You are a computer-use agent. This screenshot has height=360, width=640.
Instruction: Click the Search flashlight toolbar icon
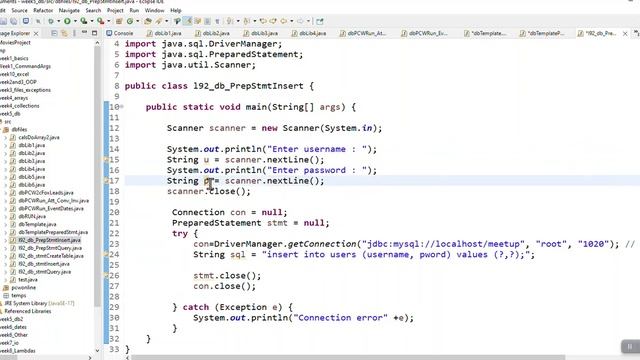point(158,21)
